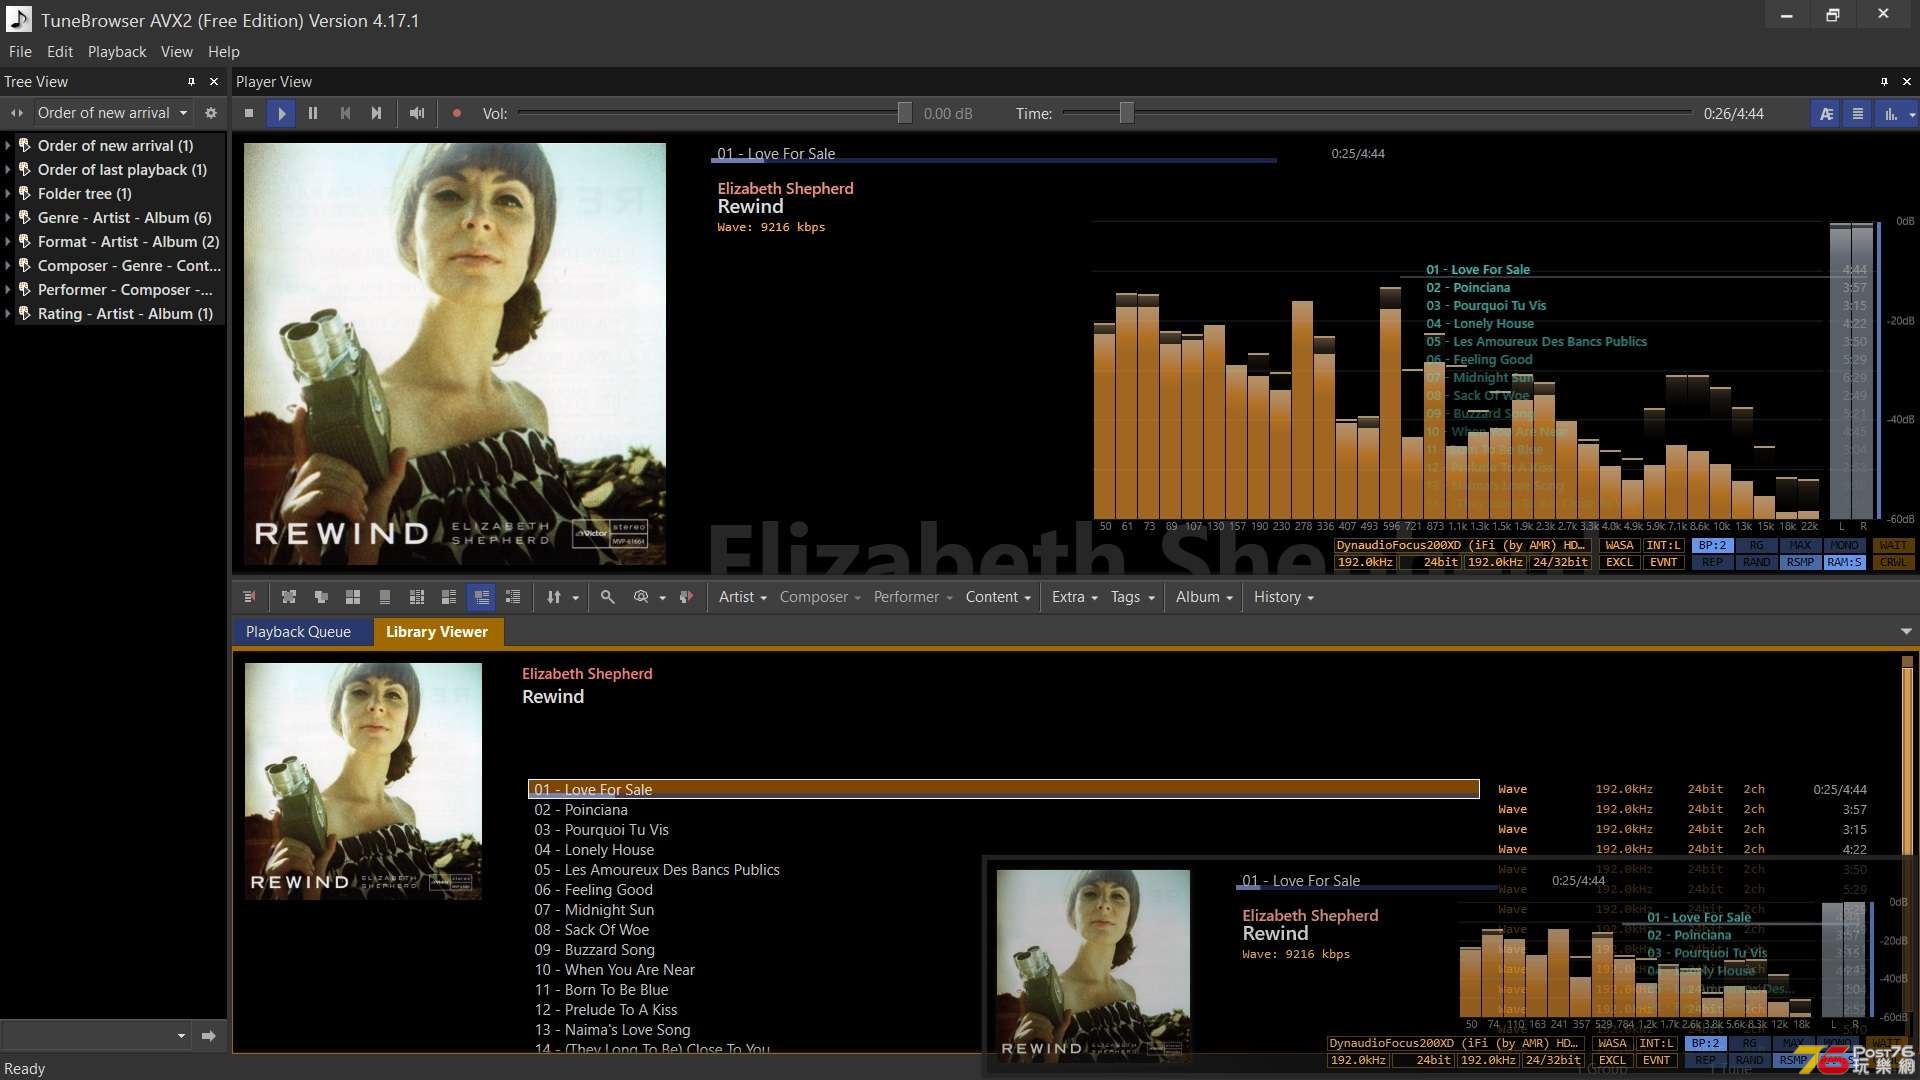Screen dimensions: 1920x1080
Task: Pin the Tree View panel
Action: click(191, 82)
